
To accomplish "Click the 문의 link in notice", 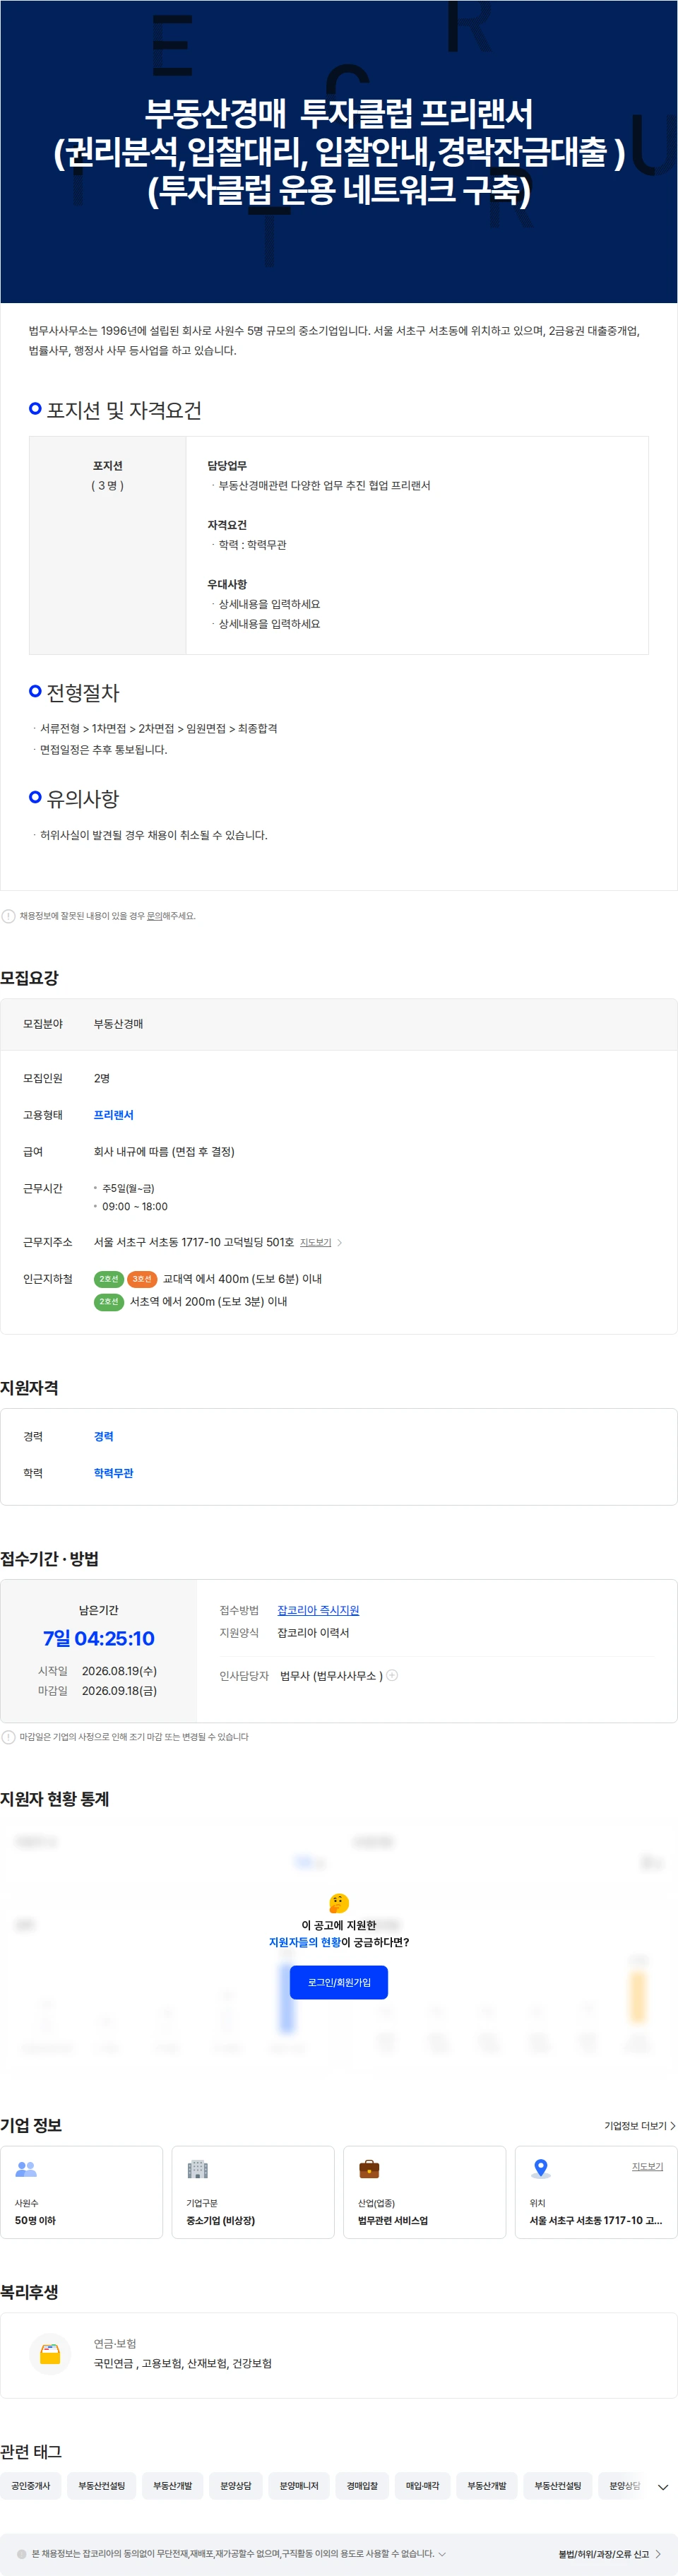I will point(154,916).
